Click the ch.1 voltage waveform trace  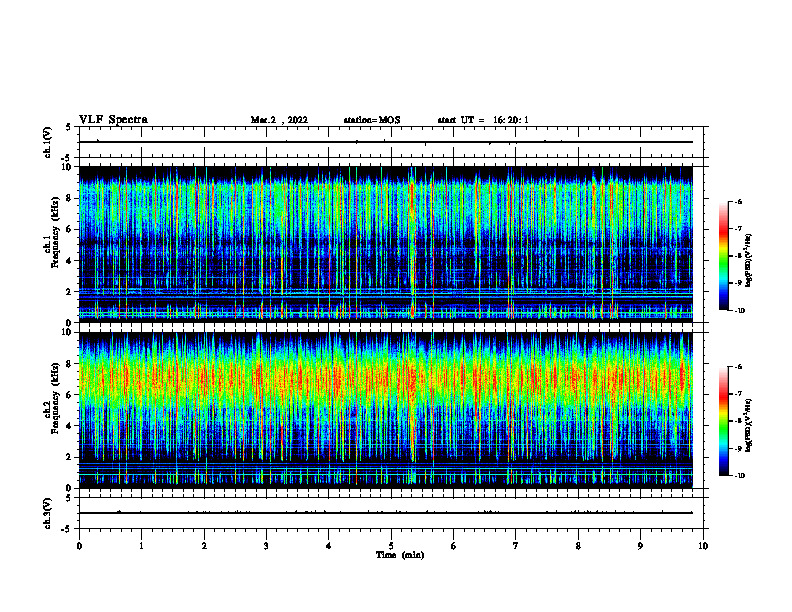coord(386,142)
